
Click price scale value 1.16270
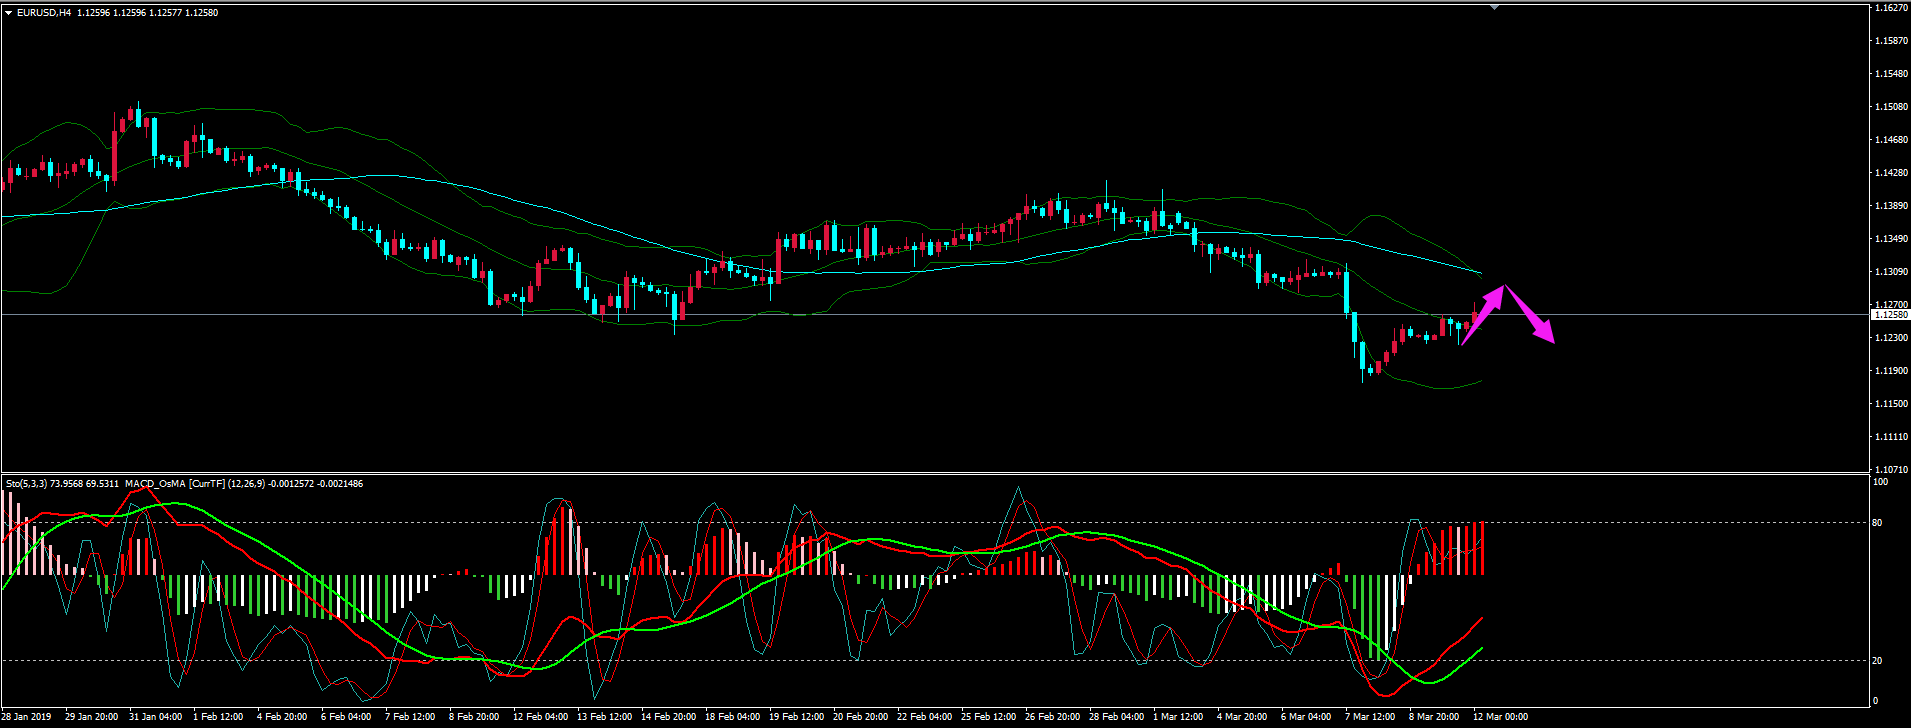tap(1890, 8)
